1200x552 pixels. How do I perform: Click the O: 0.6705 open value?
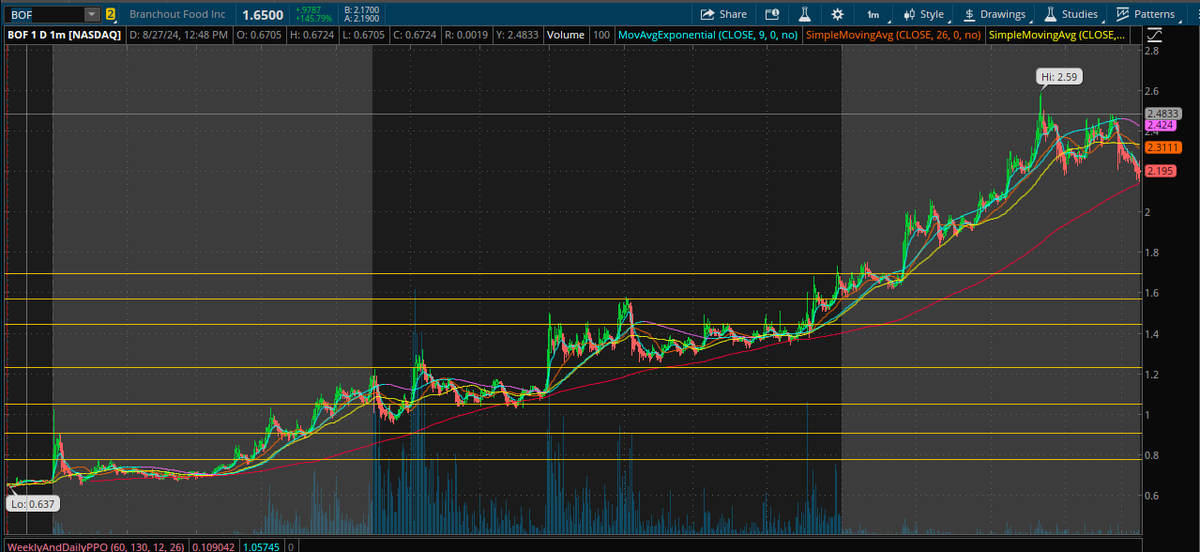point(259,34)
